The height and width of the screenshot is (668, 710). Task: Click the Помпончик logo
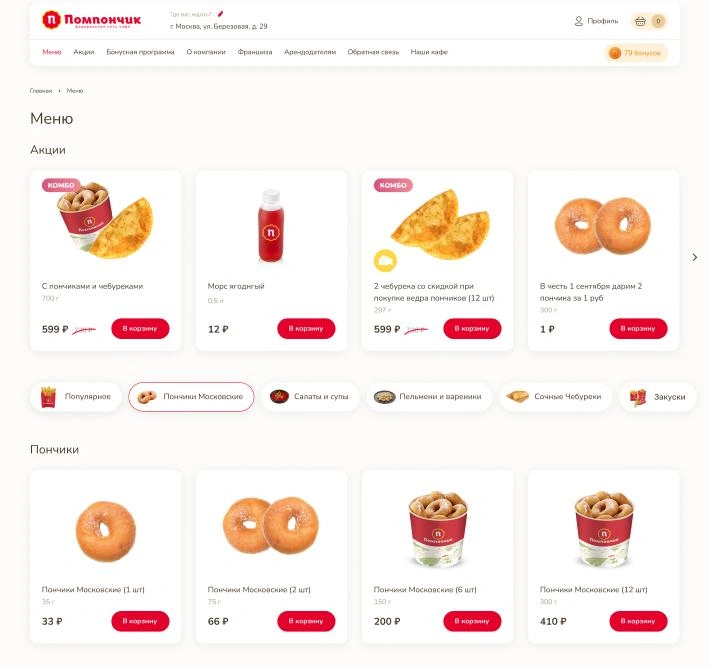pos(91,20)
